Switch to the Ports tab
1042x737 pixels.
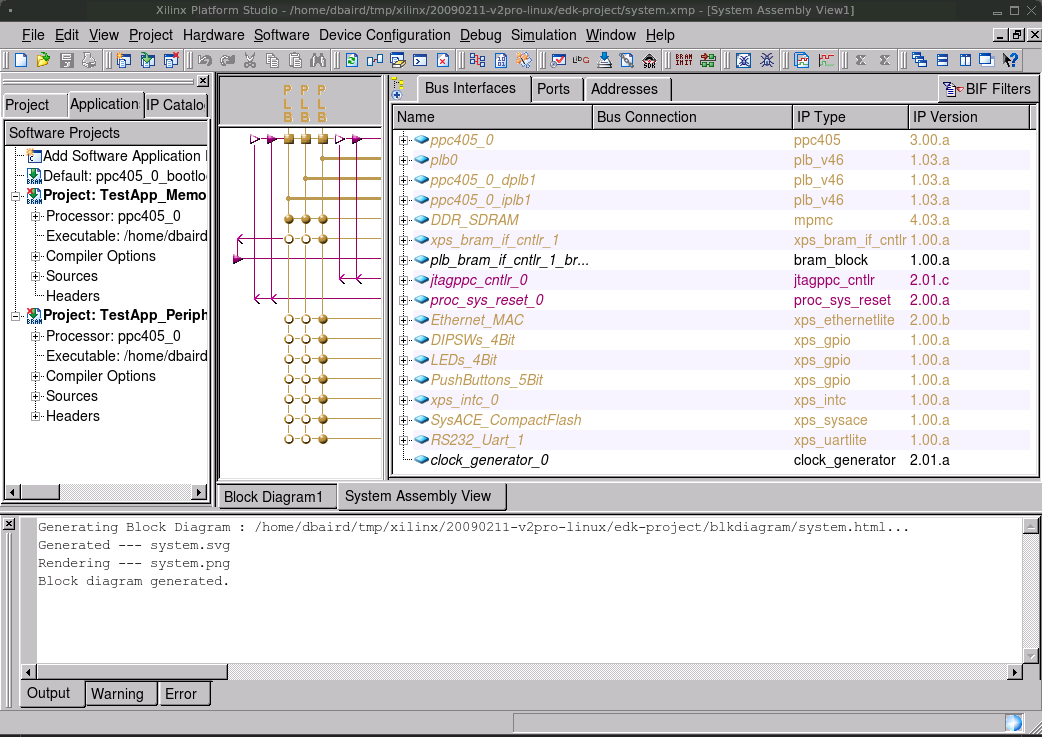tap(554, 89)
